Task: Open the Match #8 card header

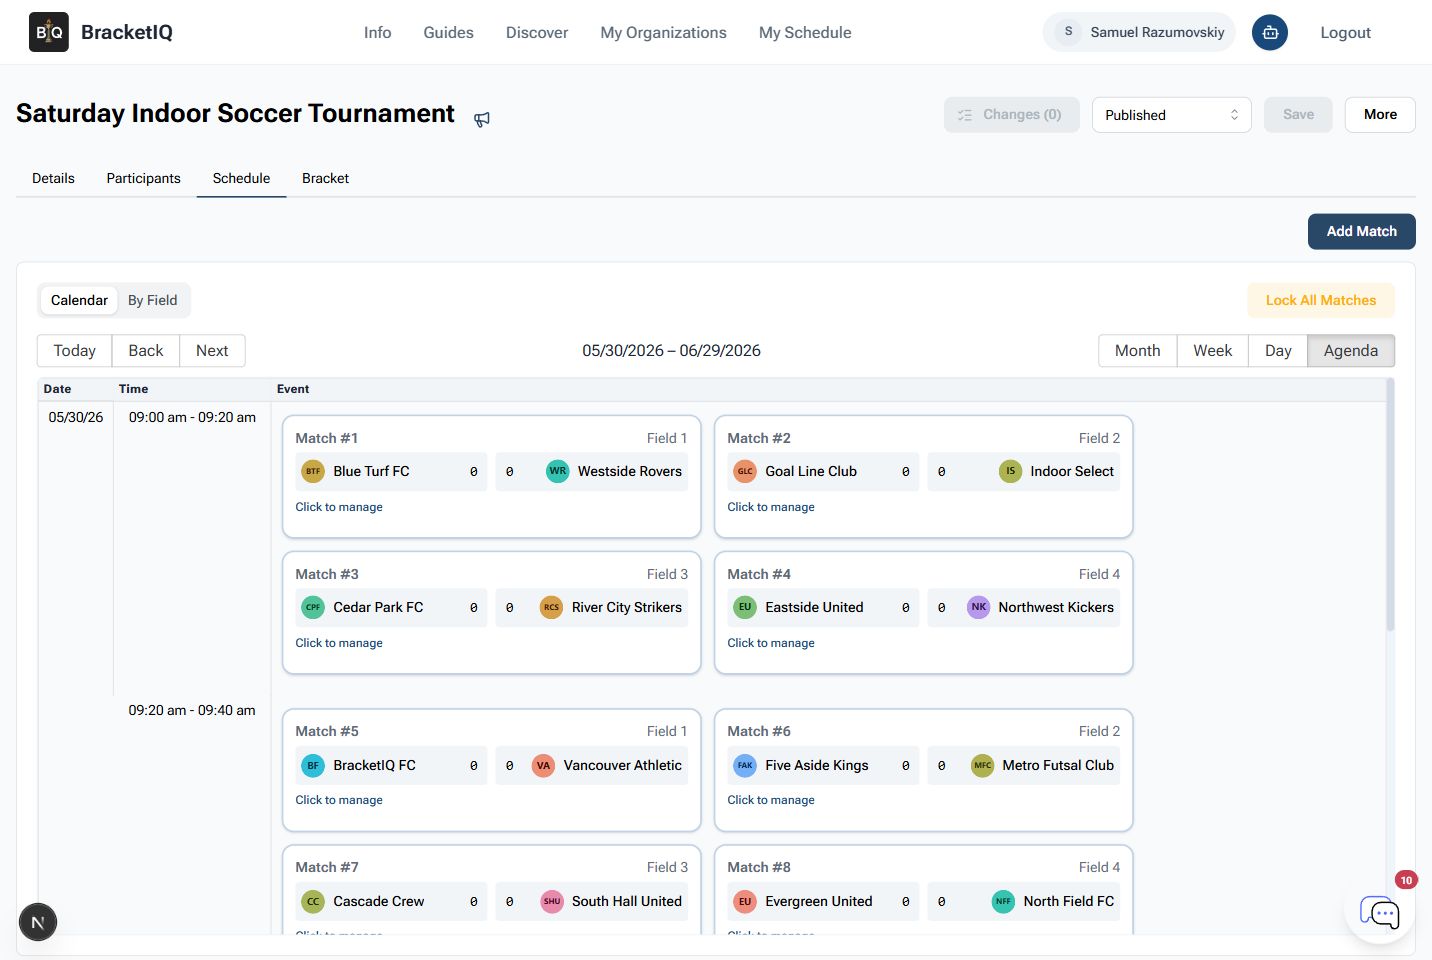Action: [x=924, y=867]
